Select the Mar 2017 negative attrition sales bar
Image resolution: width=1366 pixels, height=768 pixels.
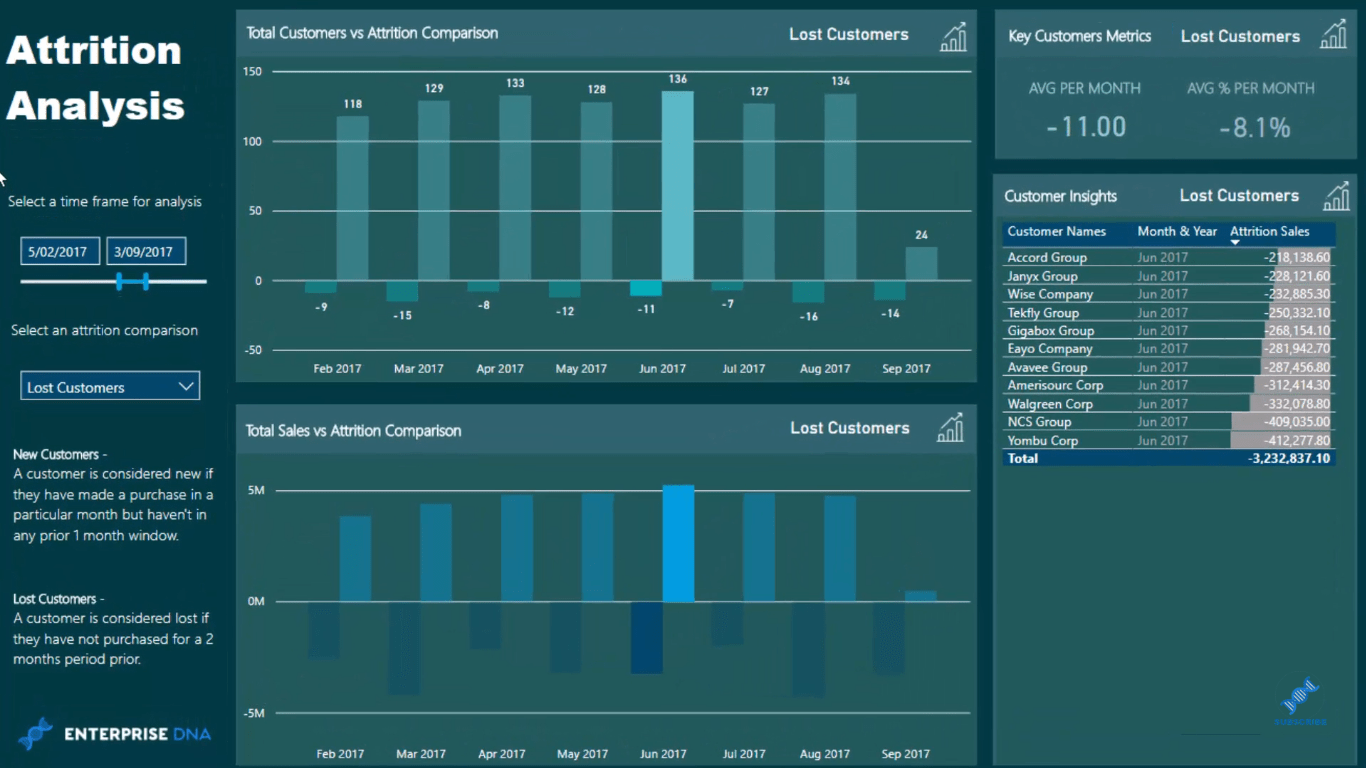point(403,648)
